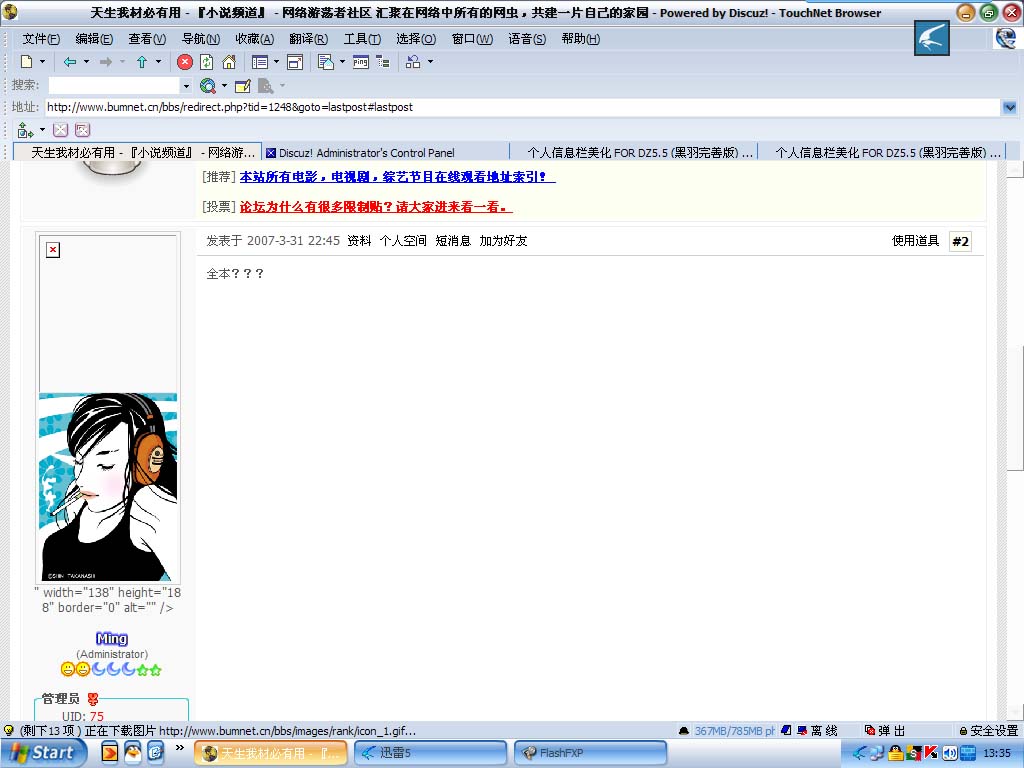1024x768 pixels.
Task: Click the Start button
Action: tap(43, 753)
